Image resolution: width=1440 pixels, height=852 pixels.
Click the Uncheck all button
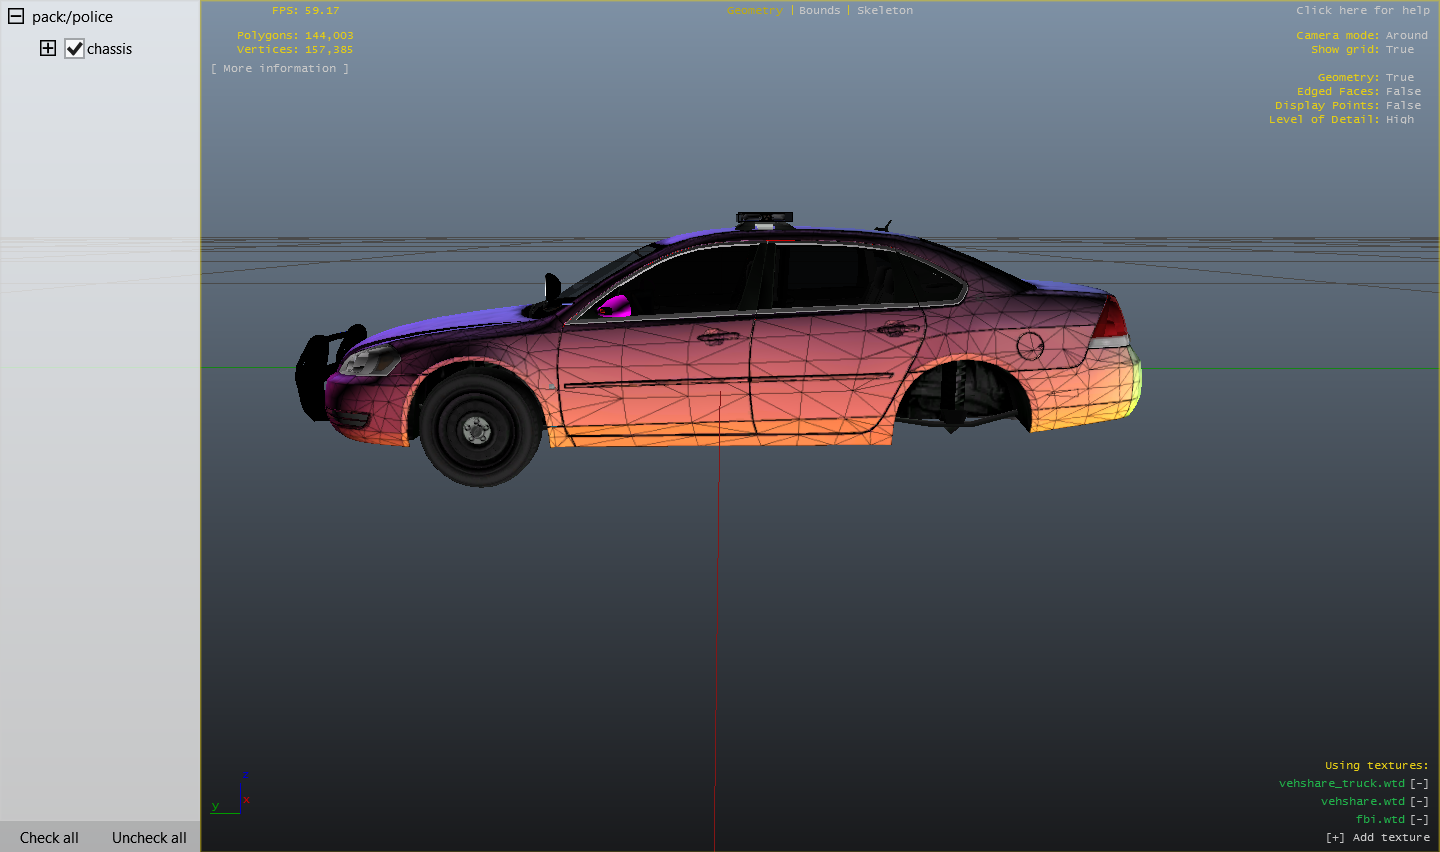click(149, 838)
